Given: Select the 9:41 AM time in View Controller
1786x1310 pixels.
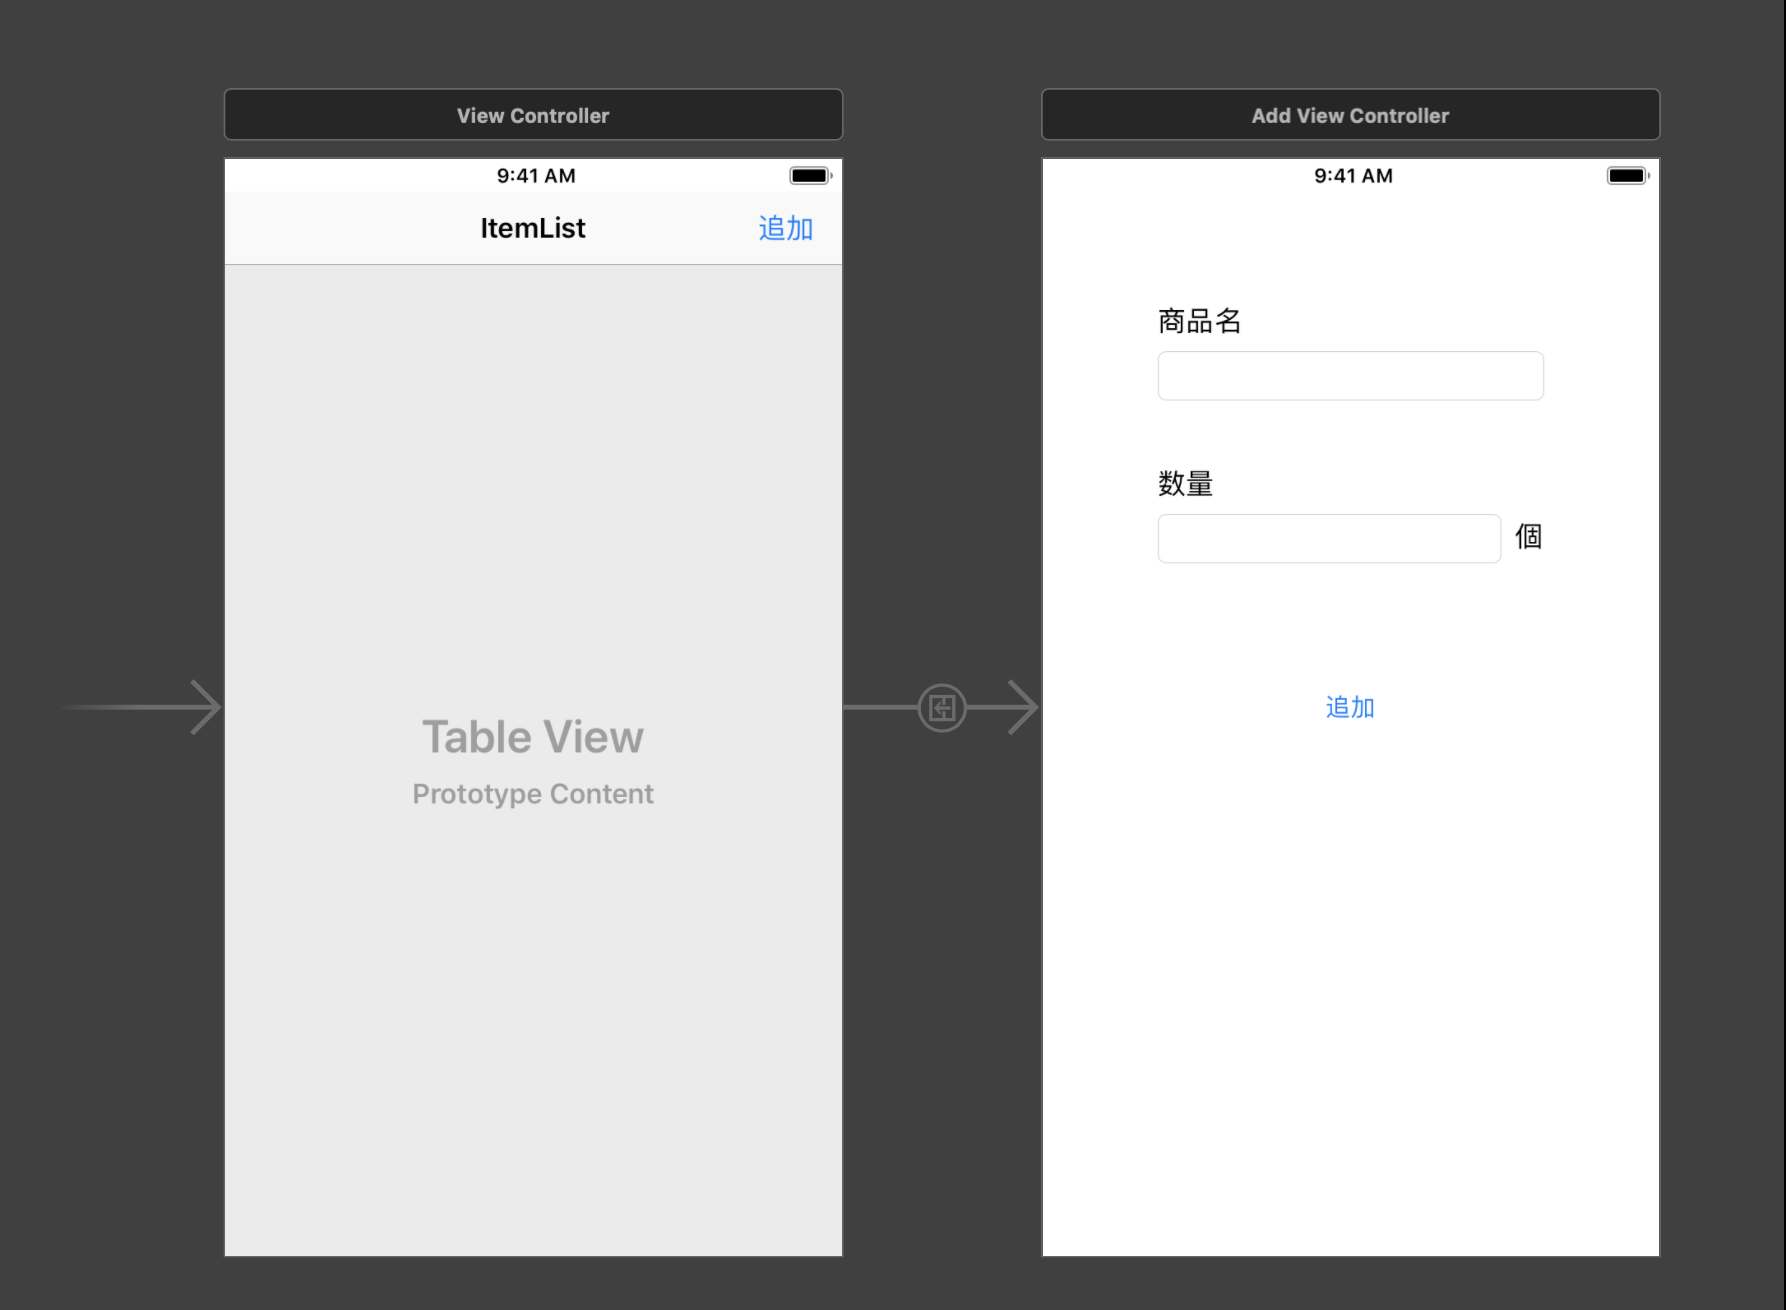Looking at the screenshot, I should [x=536, y=176].
